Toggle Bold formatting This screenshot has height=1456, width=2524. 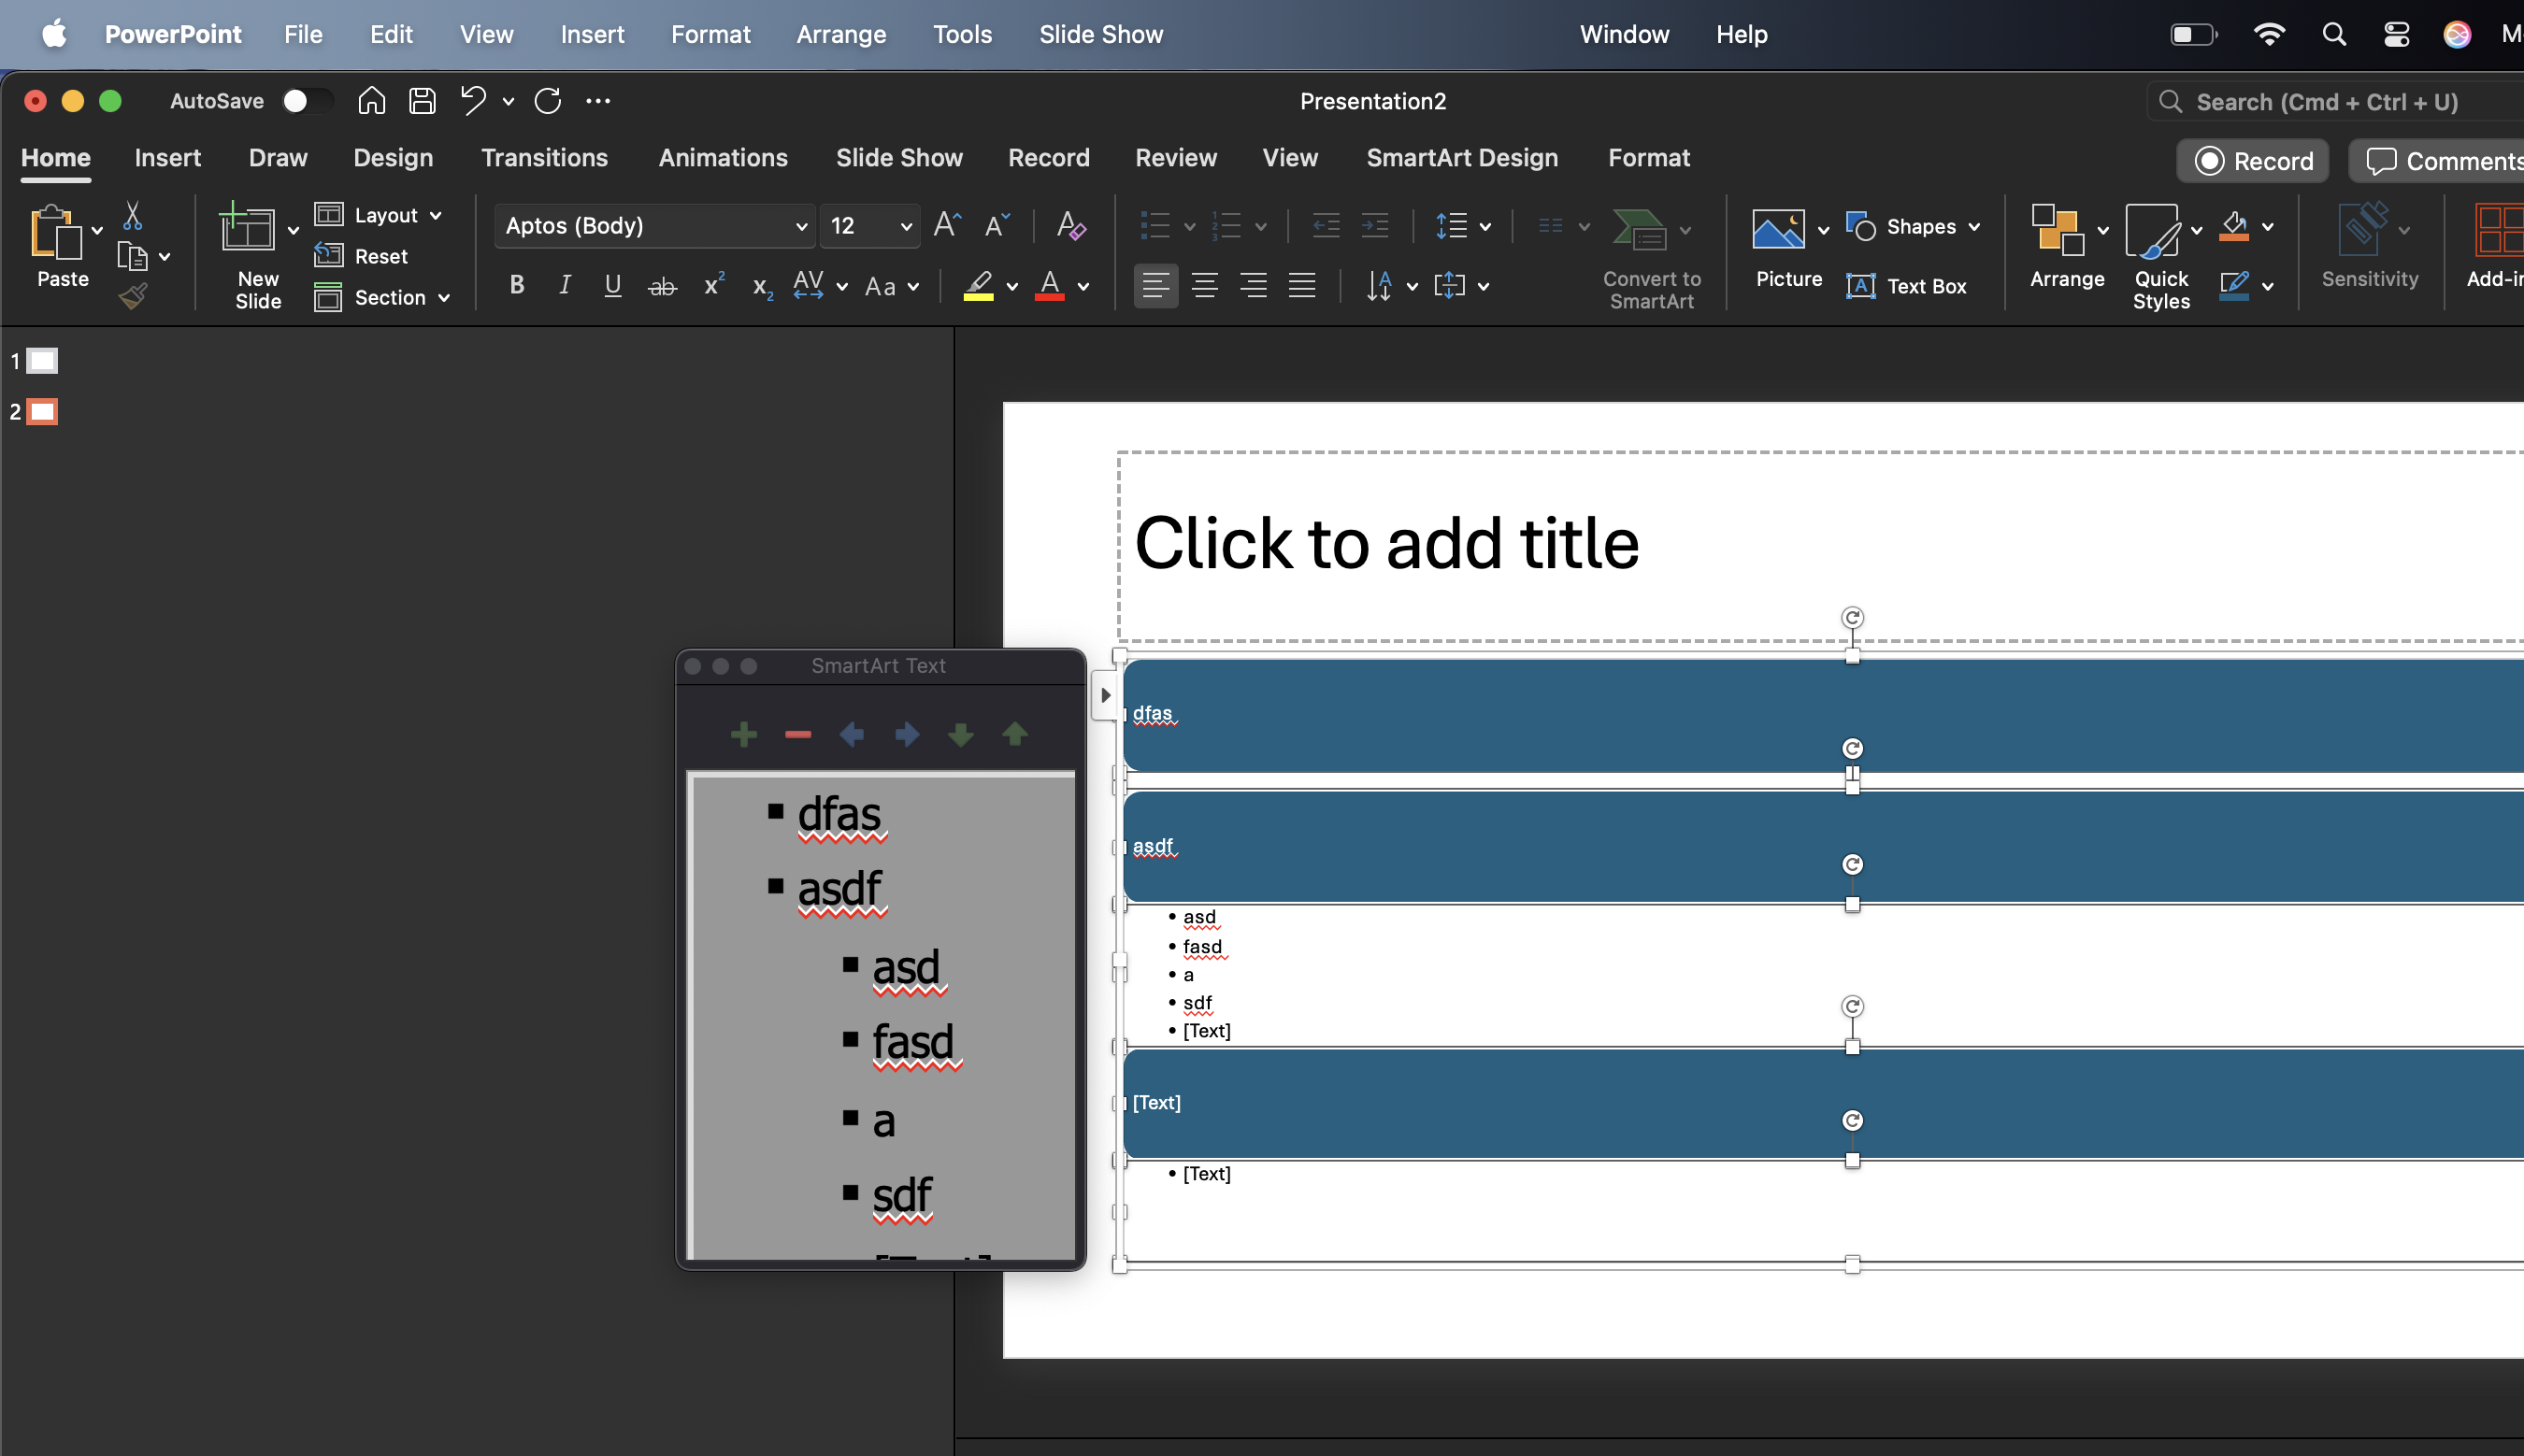tap(517, 286)
